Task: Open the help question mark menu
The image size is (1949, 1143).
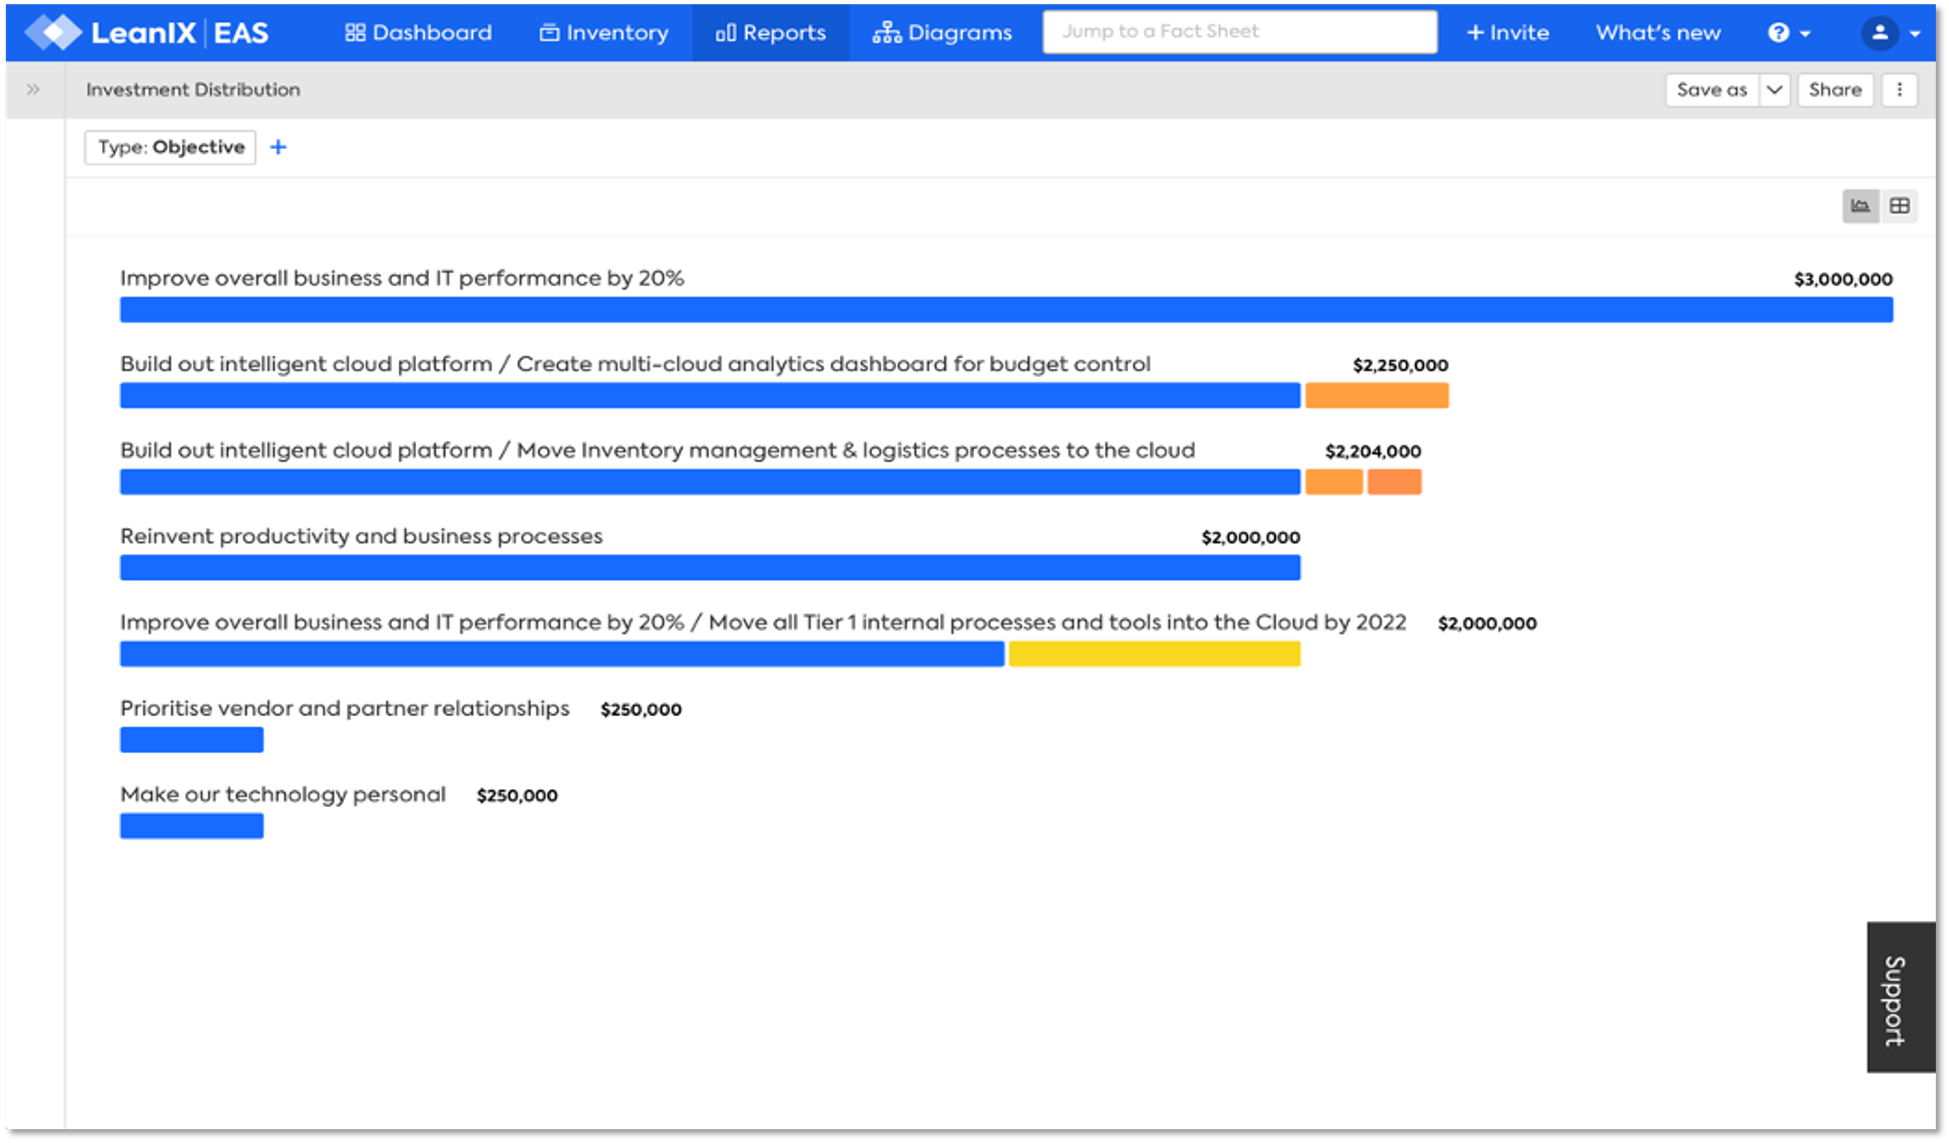Action: [1788, 32]
